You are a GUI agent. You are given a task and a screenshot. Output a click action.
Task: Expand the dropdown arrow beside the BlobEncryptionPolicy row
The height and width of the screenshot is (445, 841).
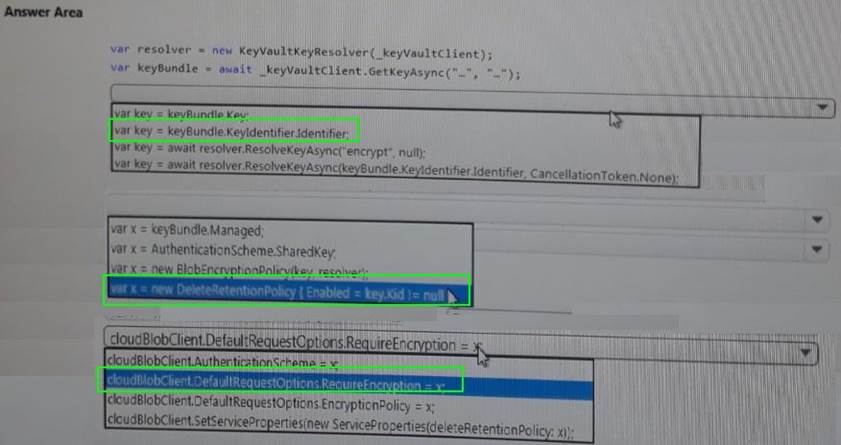click(817, 249)
